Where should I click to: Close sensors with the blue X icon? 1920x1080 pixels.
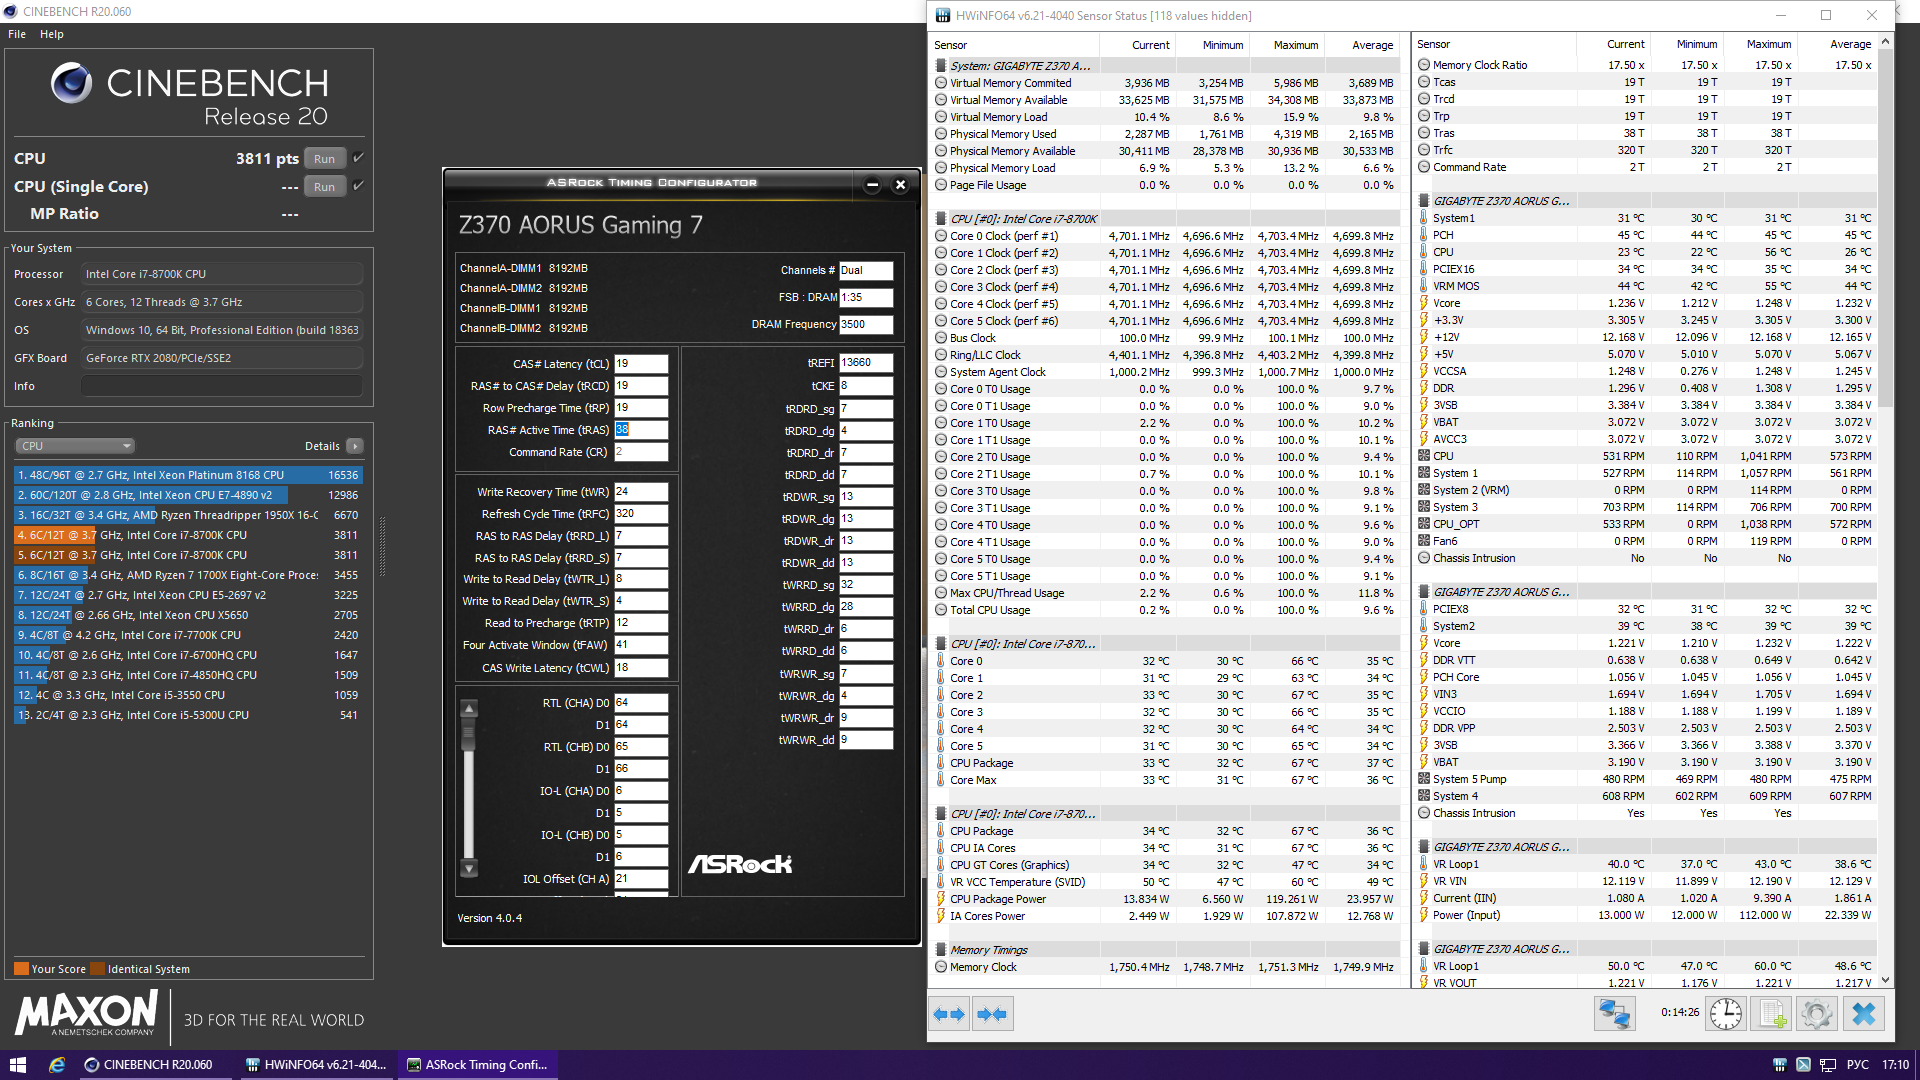tap(1863, 1014)
